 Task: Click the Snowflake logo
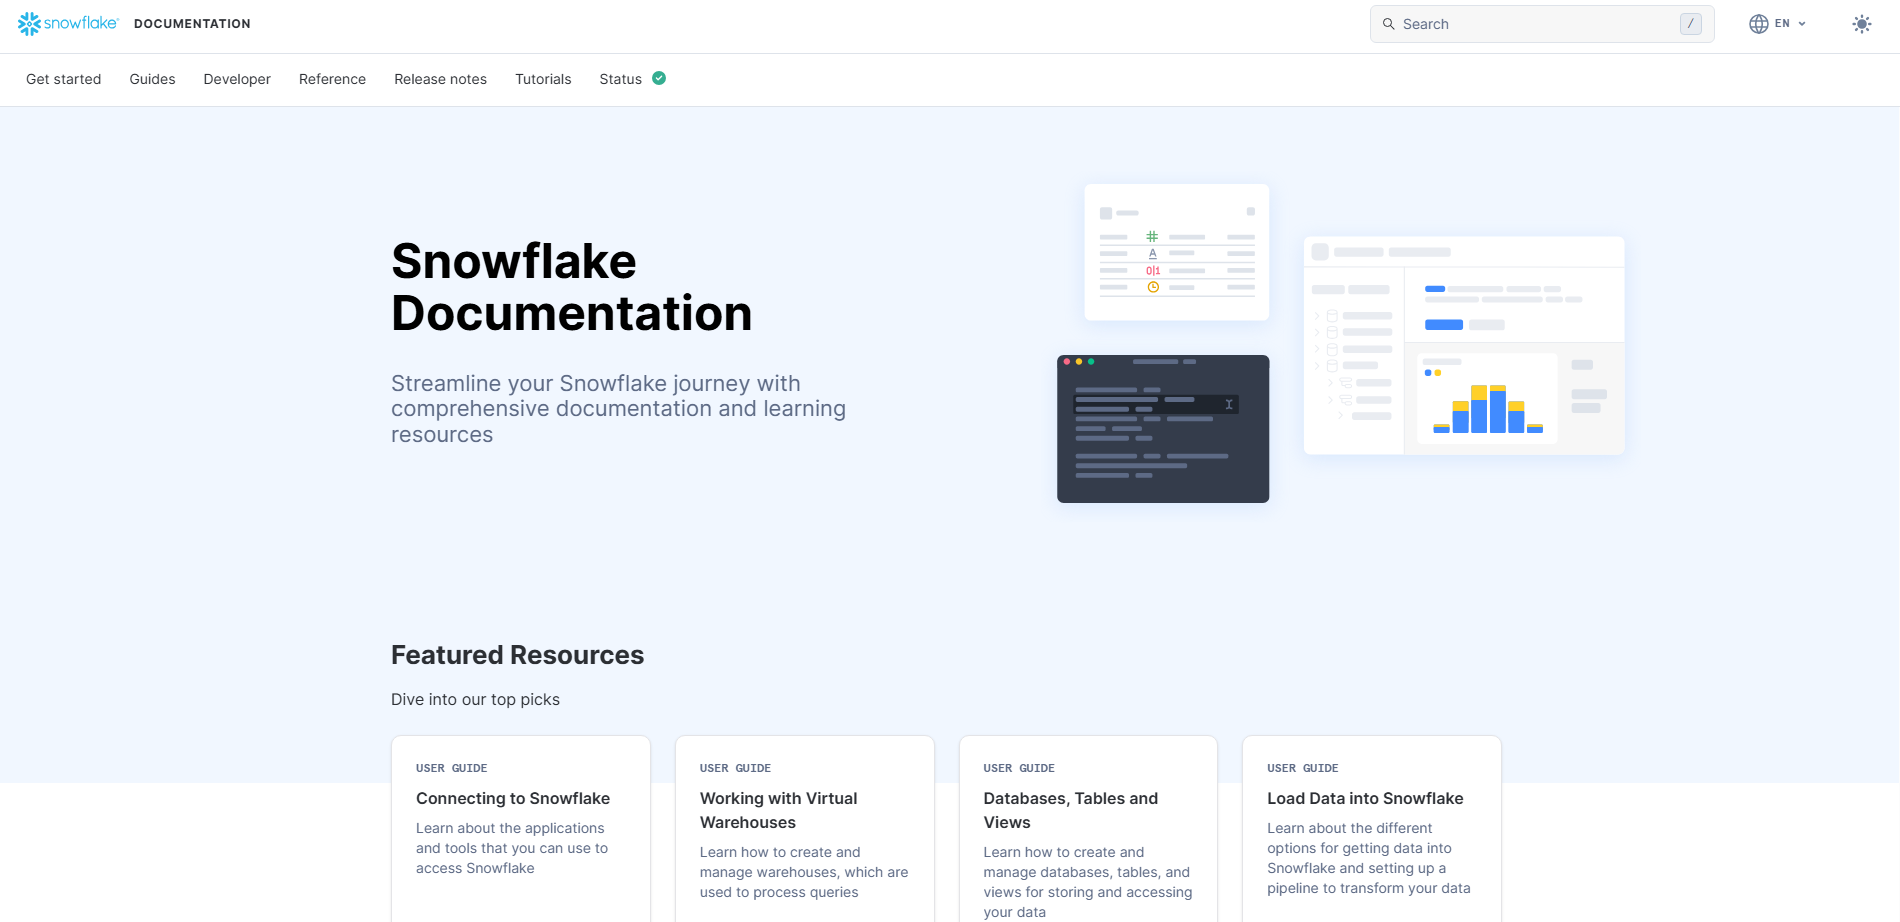click(68, 23)
